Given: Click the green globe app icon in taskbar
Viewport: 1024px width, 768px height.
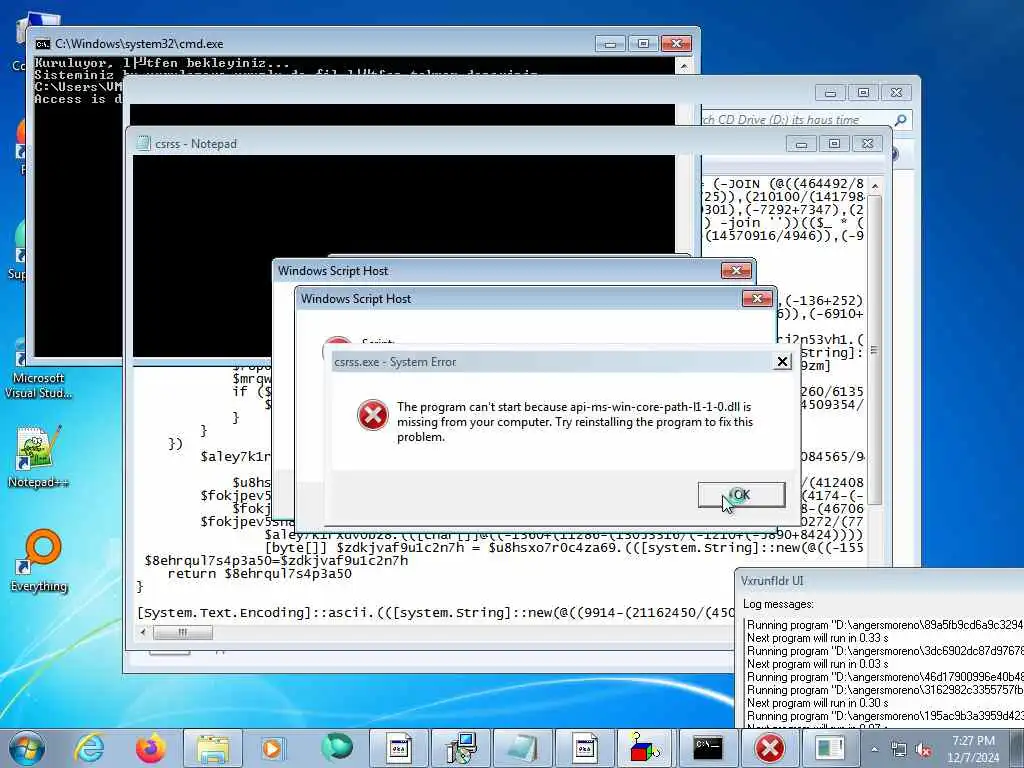Looking at the screenshot, I should coord(336,747).
